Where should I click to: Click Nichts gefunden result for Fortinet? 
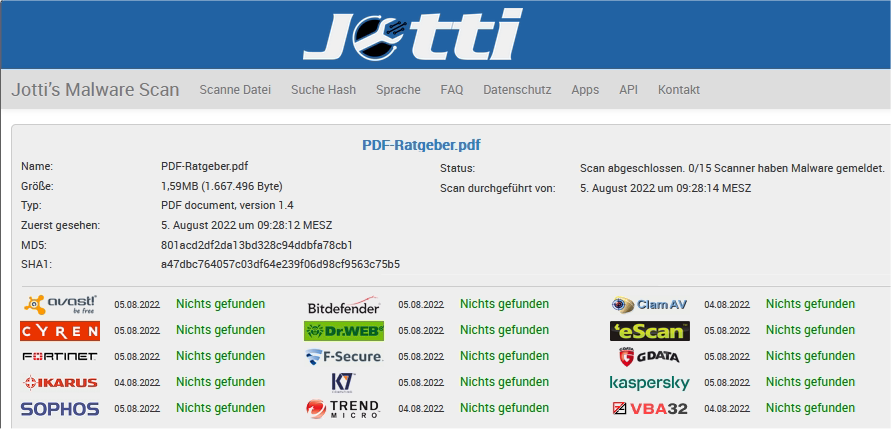[x=220, y=356]
